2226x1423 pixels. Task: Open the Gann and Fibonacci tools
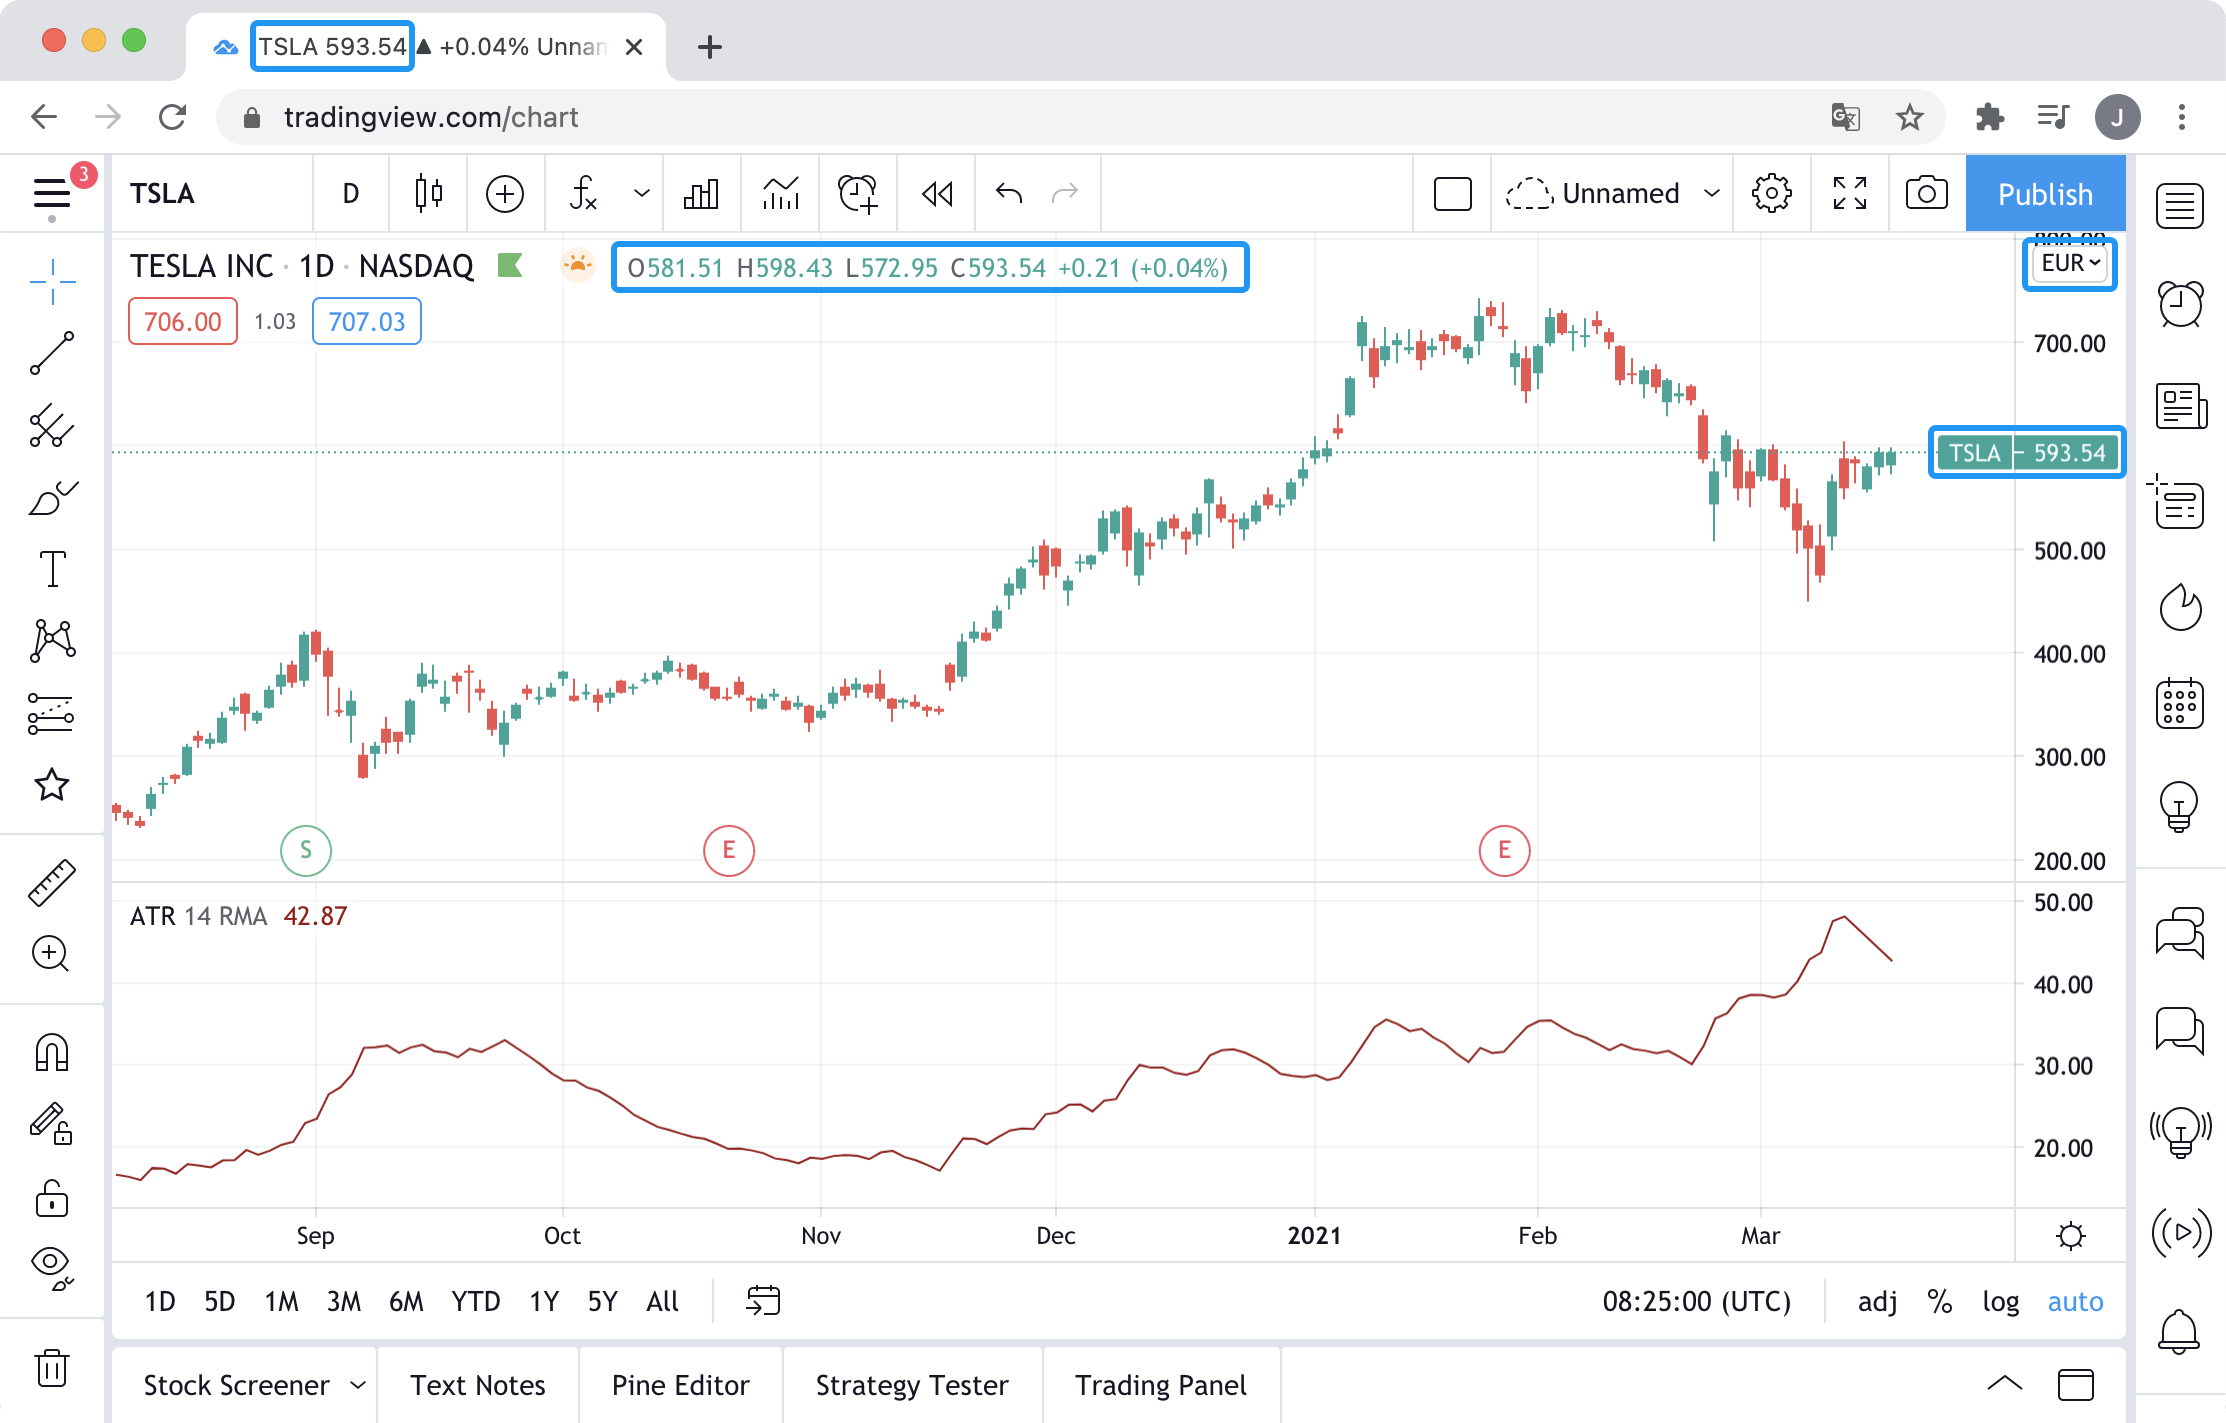coord(52,426)
